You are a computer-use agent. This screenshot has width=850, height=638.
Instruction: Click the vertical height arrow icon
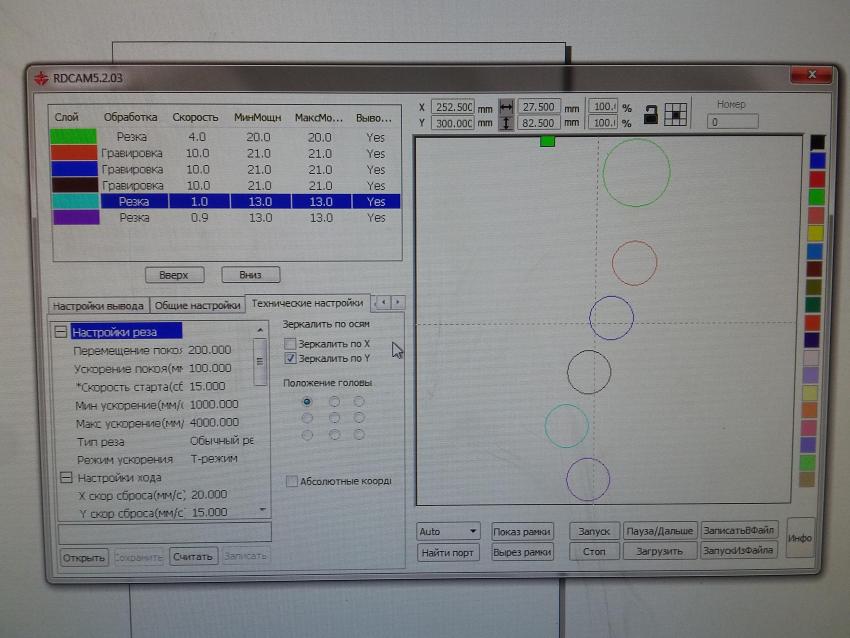[506, 122]
